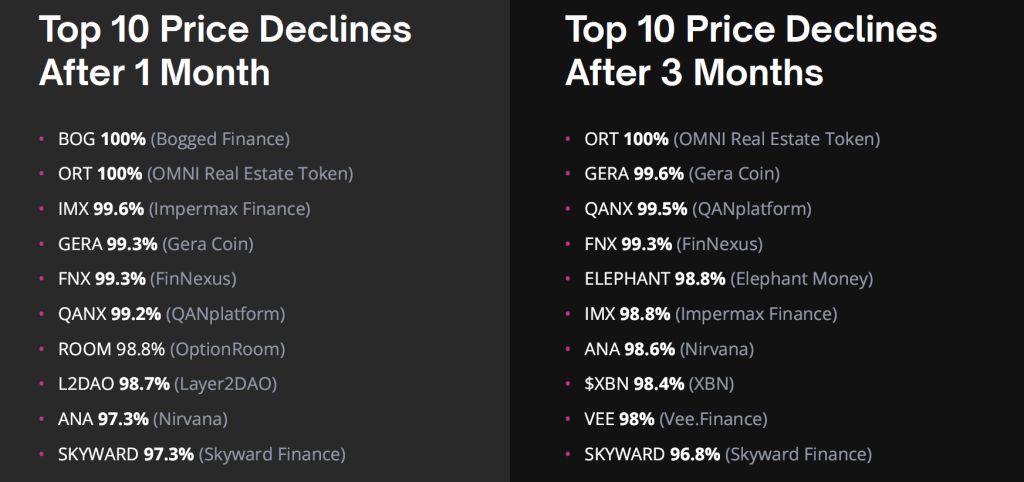Click the QANX 99.2% QANplatform entry
This screenshot has height=482, width=1024.
pos(172,314)
